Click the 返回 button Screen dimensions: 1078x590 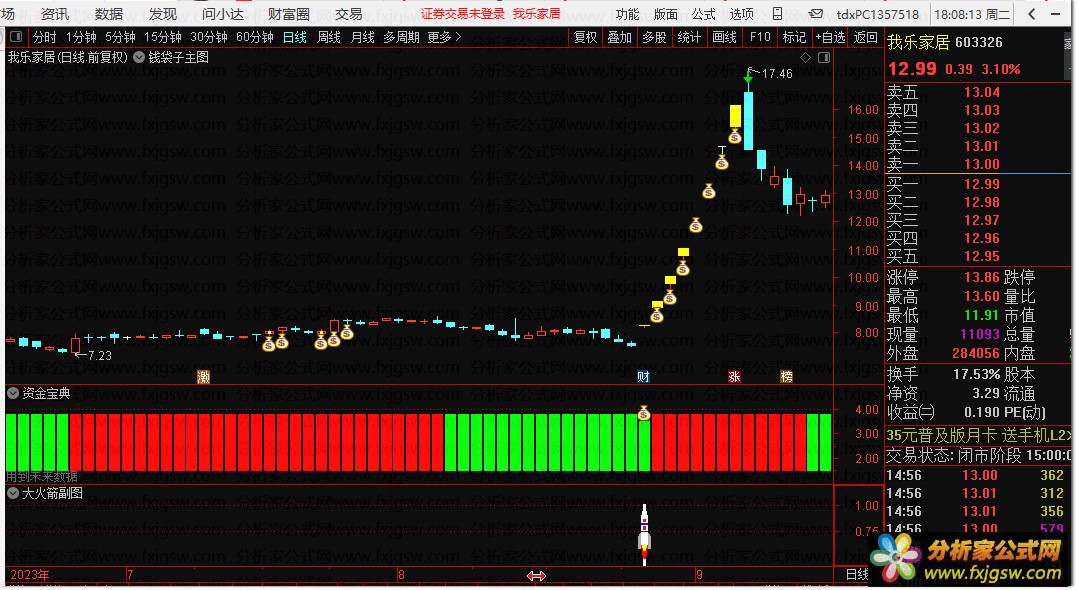[x=866, y=37]
